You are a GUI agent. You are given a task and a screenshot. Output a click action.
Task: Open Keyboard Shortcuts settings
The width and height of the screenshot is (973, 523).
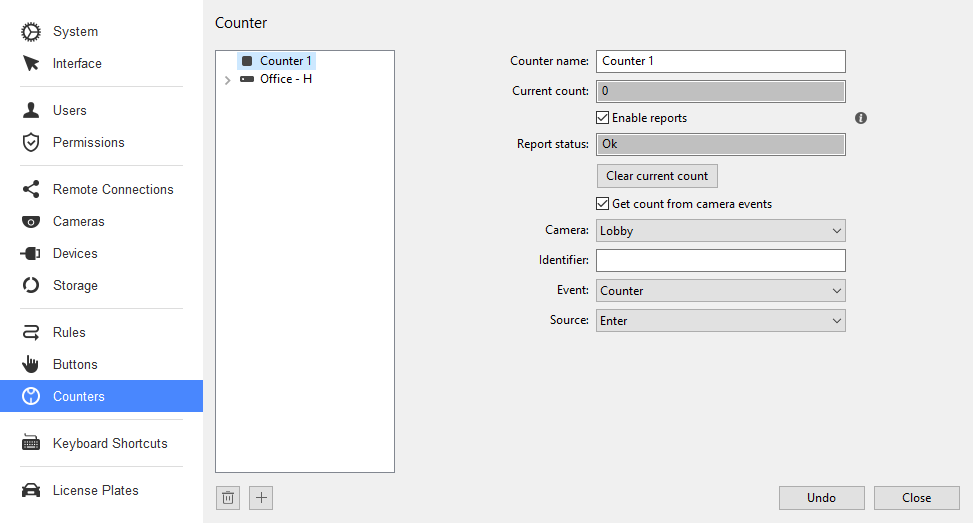[x=110, y=444]
